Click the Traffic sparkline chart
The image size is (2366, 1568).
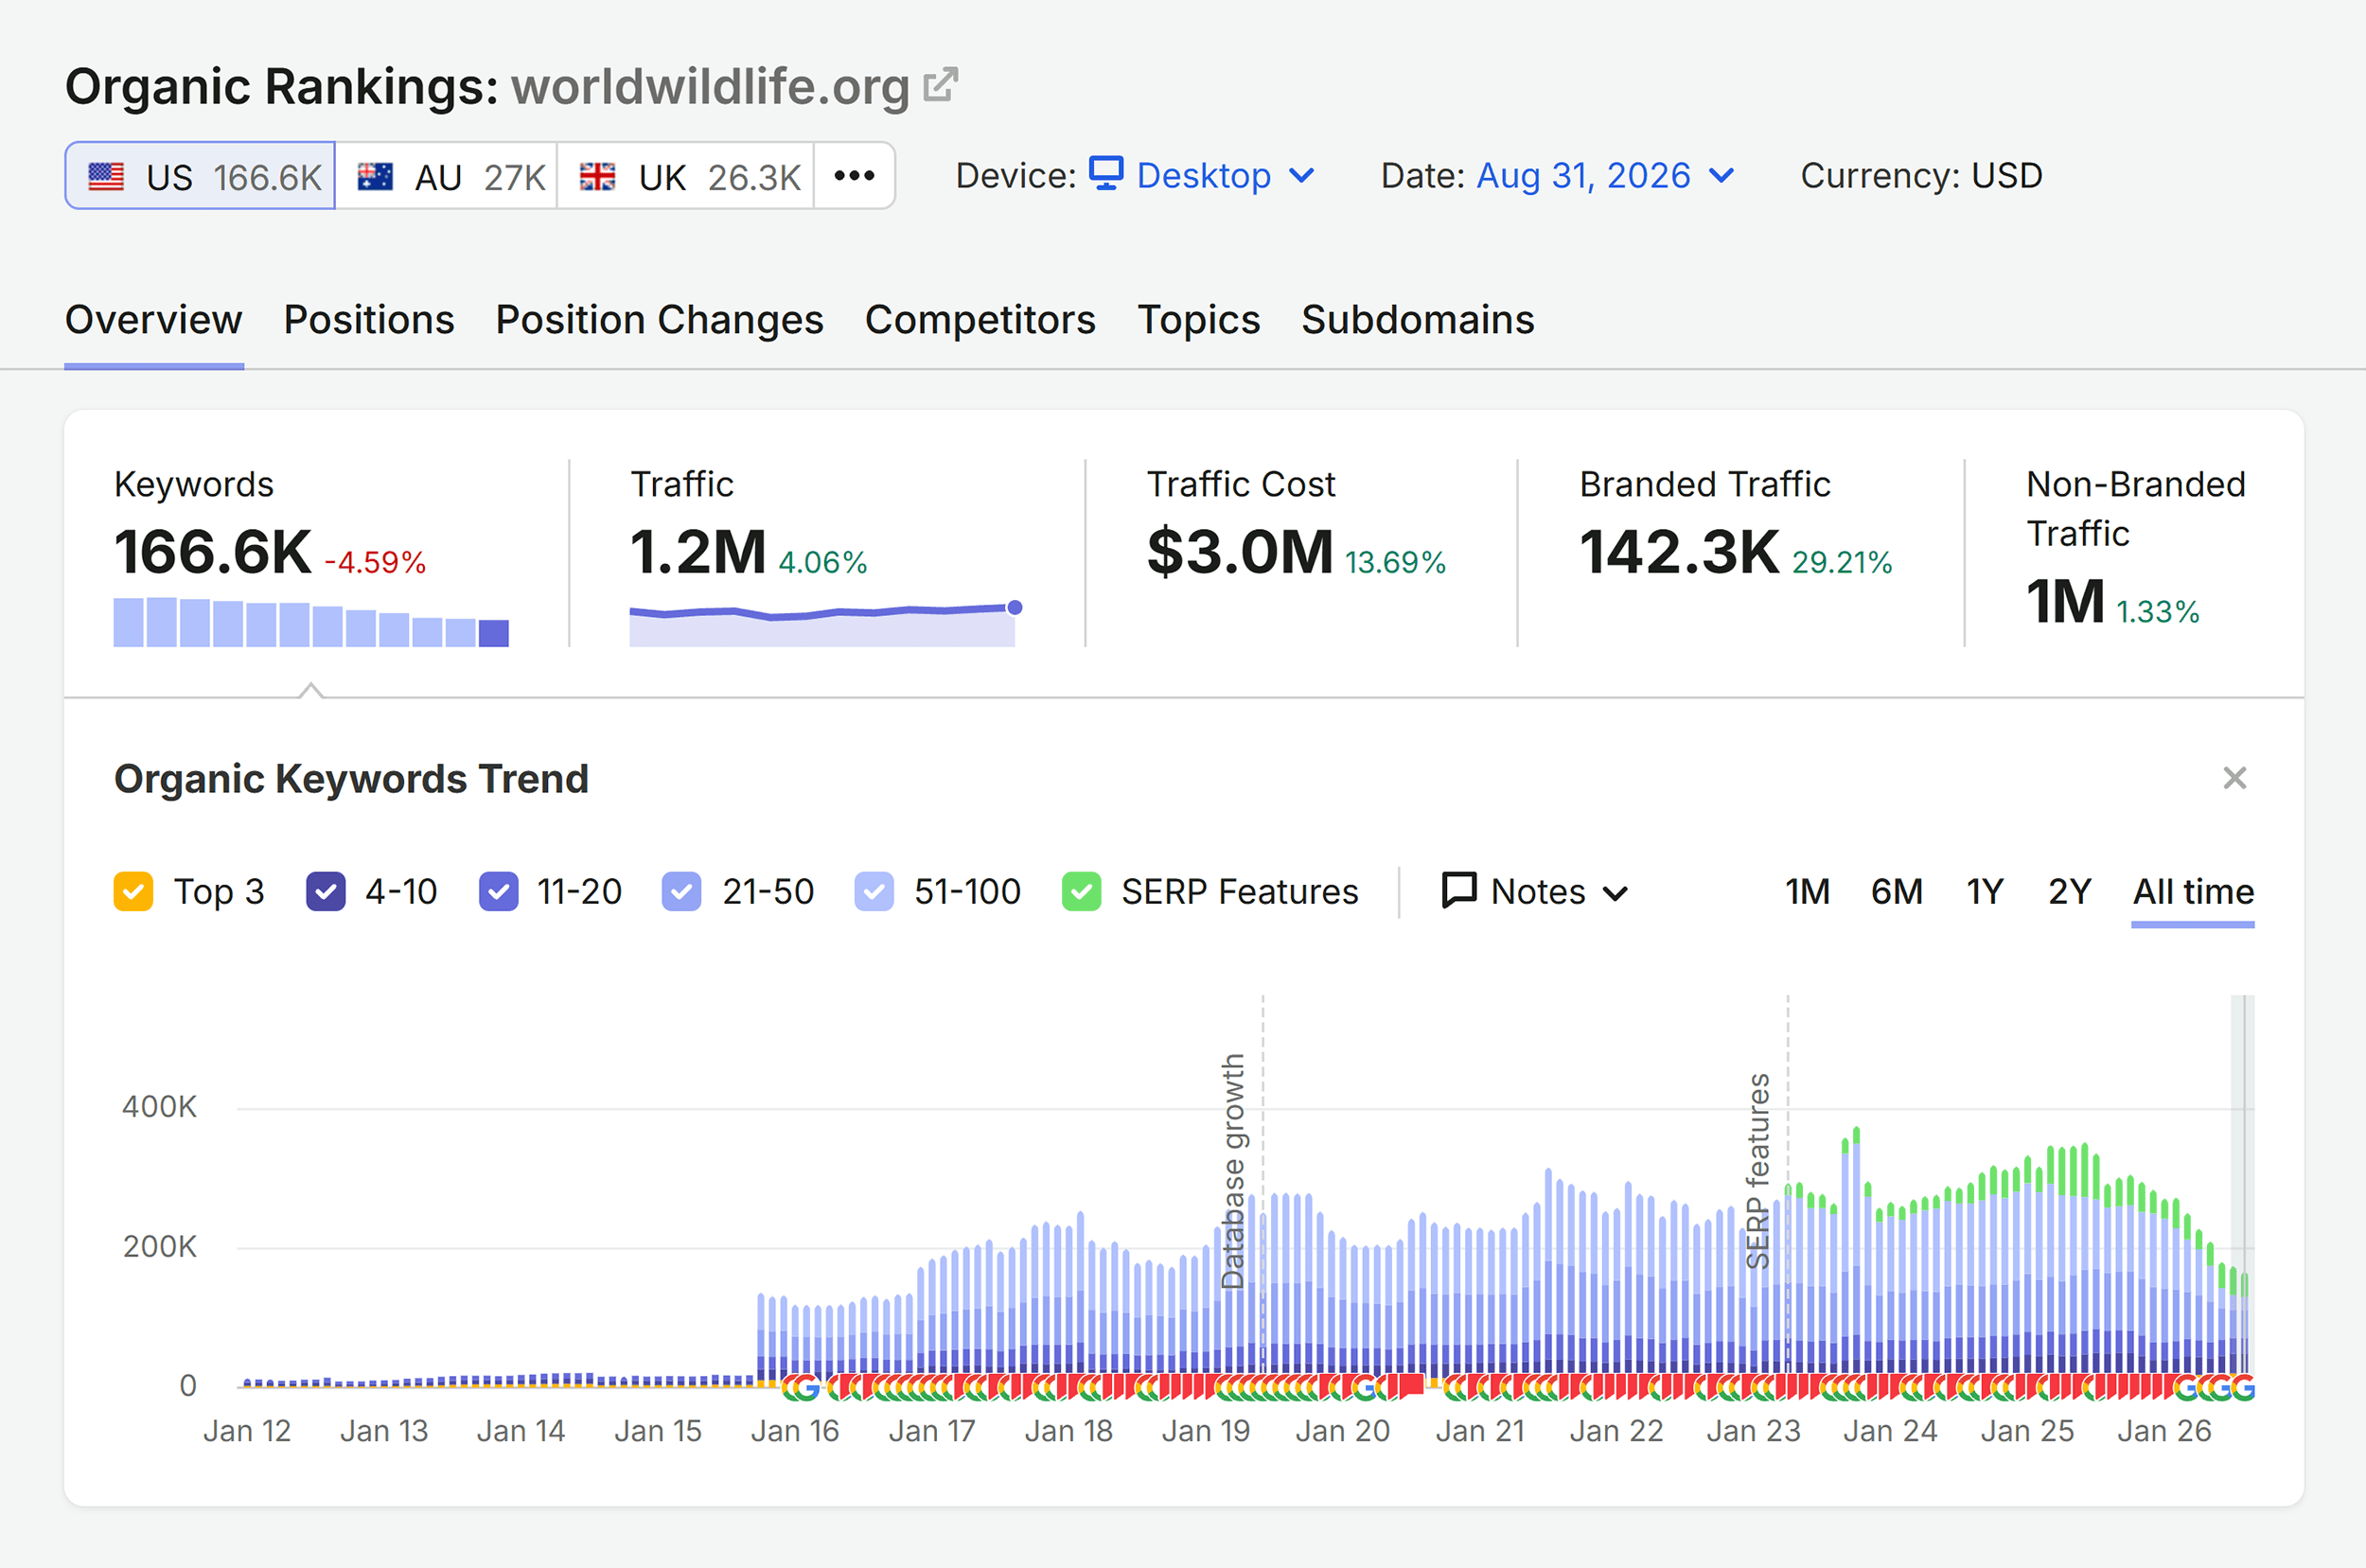pos(824,624)
